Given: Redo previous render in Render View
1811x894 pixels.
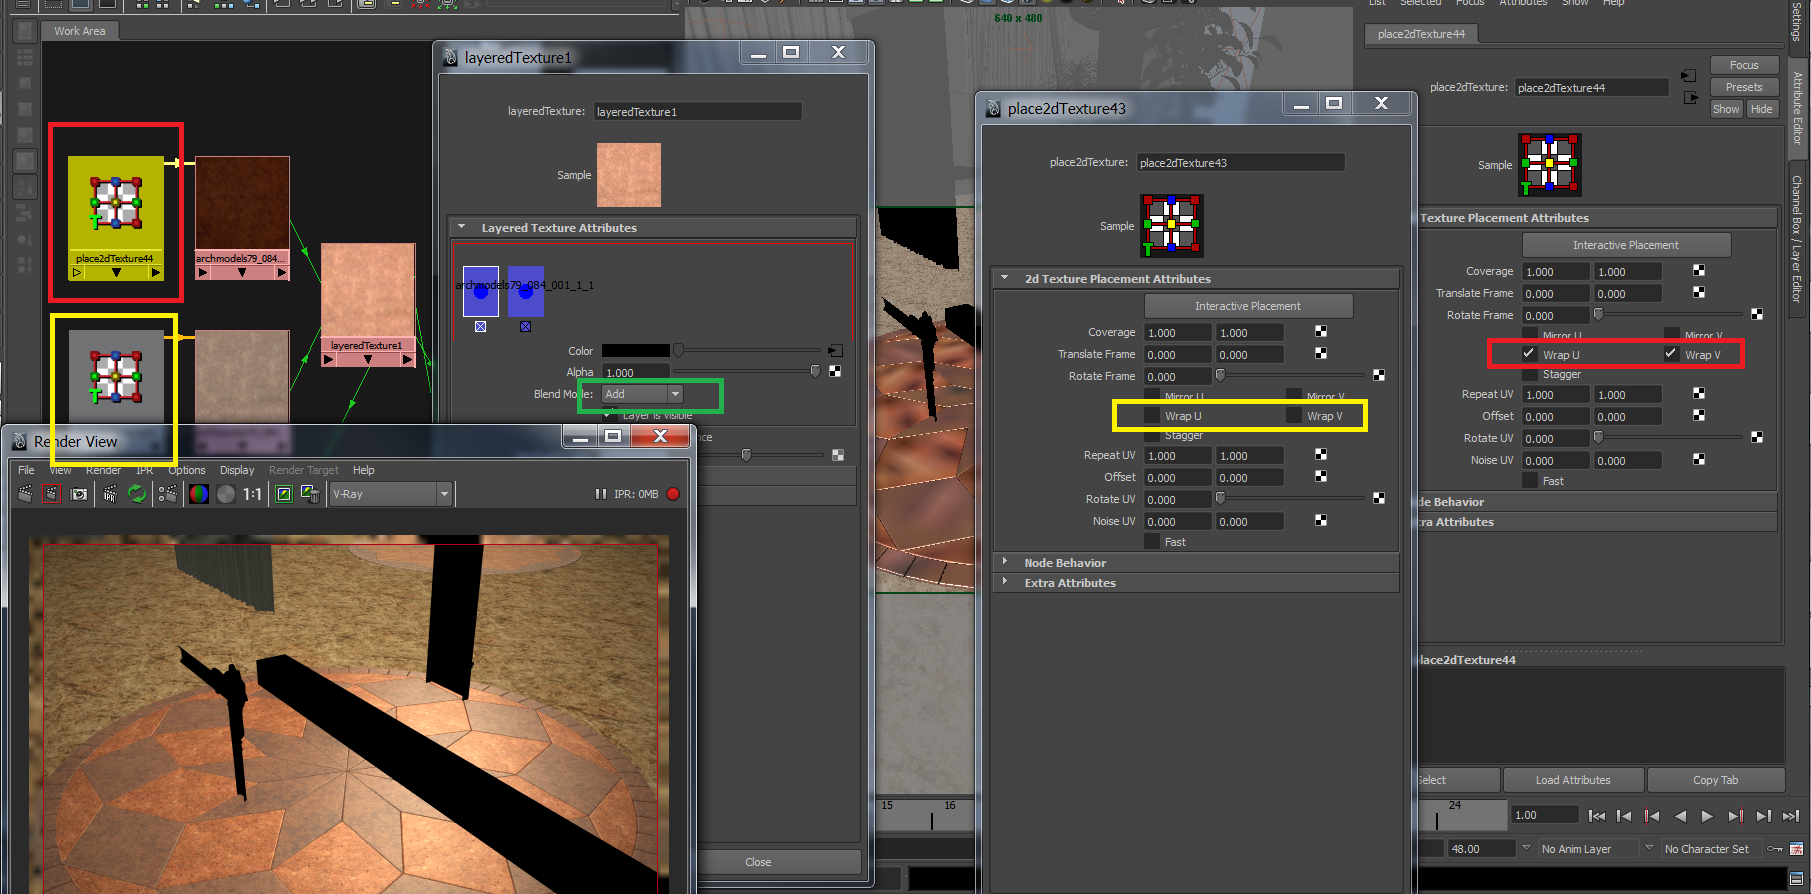Looking at the screenshot, I should pos(25,494).
